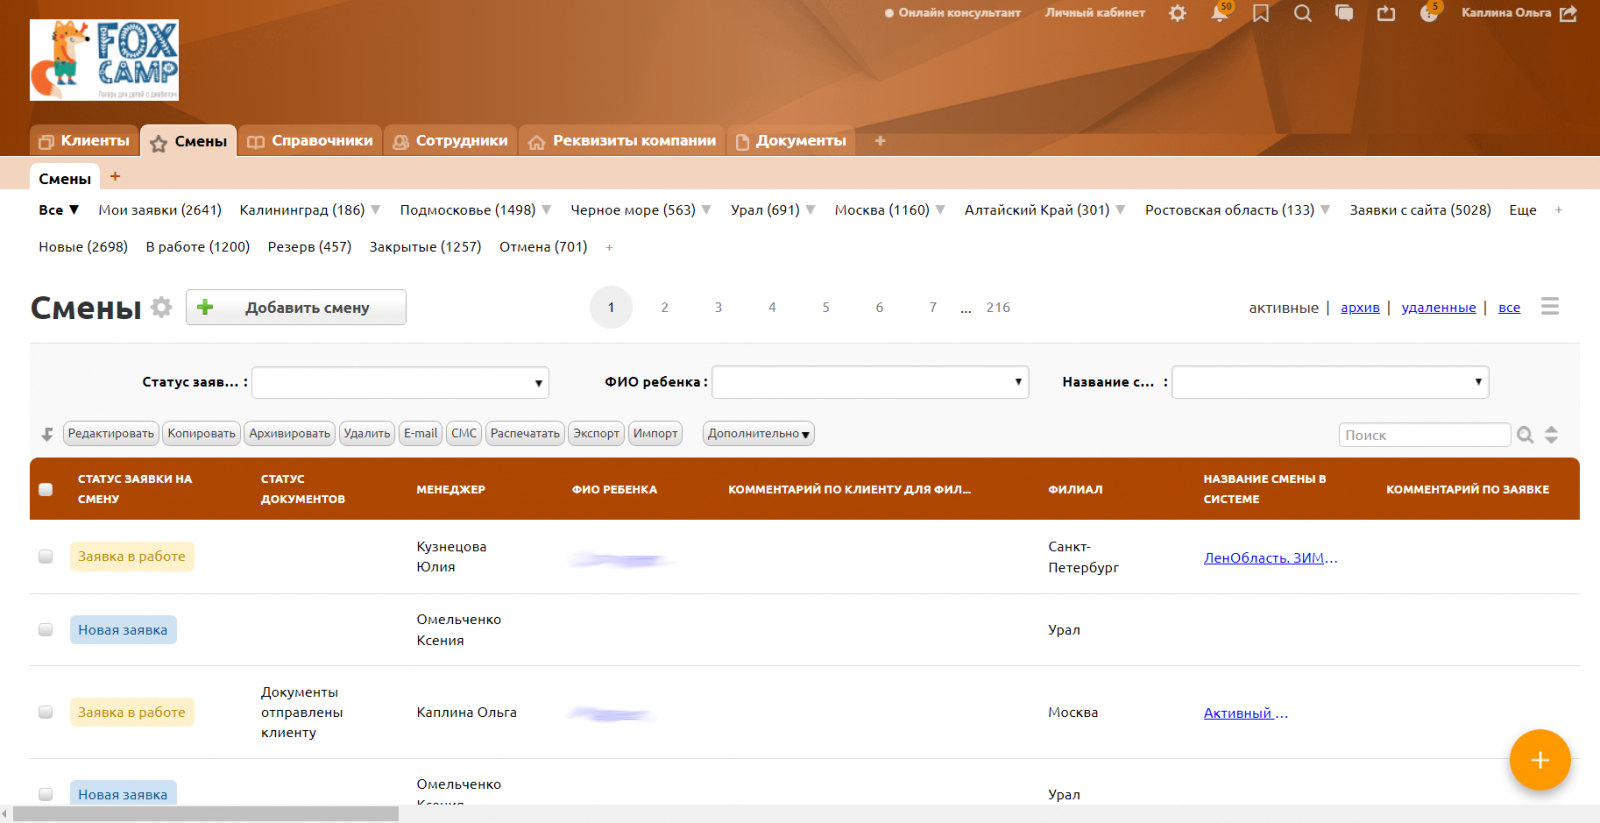
Task: Click into the Поиск search field
Action: 1423,435
